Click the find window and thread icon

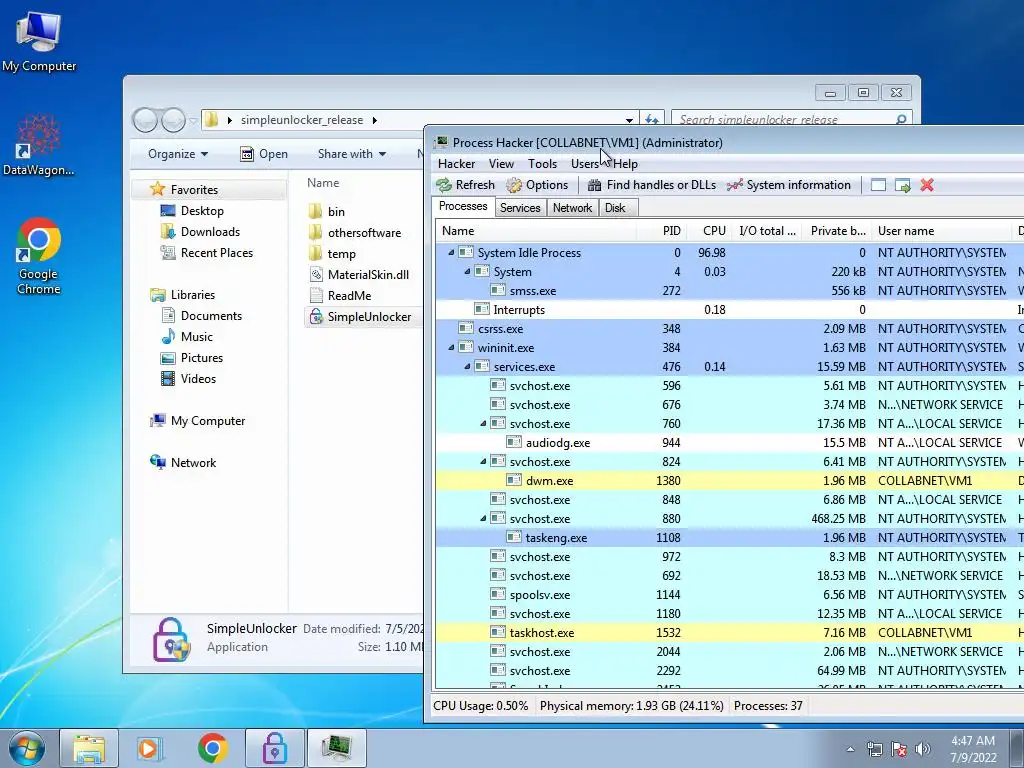[x=903, y=185]
